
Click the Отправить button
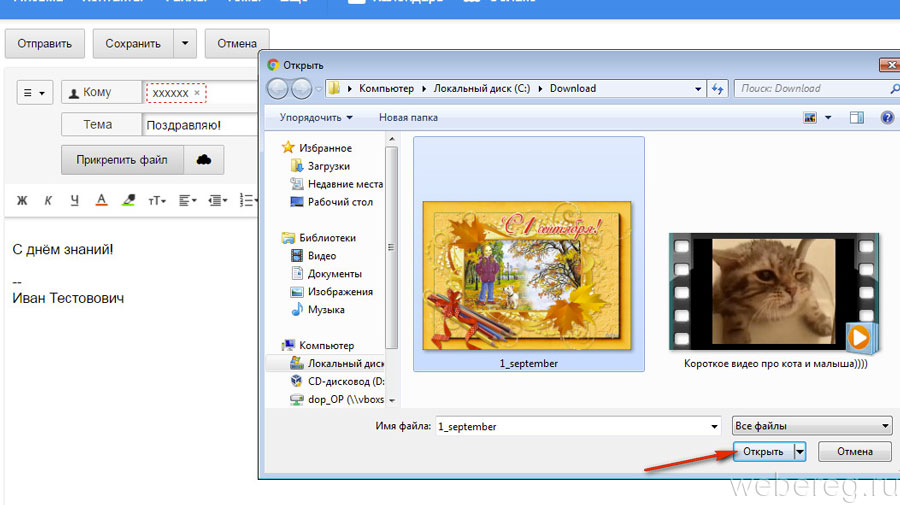(45, 44)
